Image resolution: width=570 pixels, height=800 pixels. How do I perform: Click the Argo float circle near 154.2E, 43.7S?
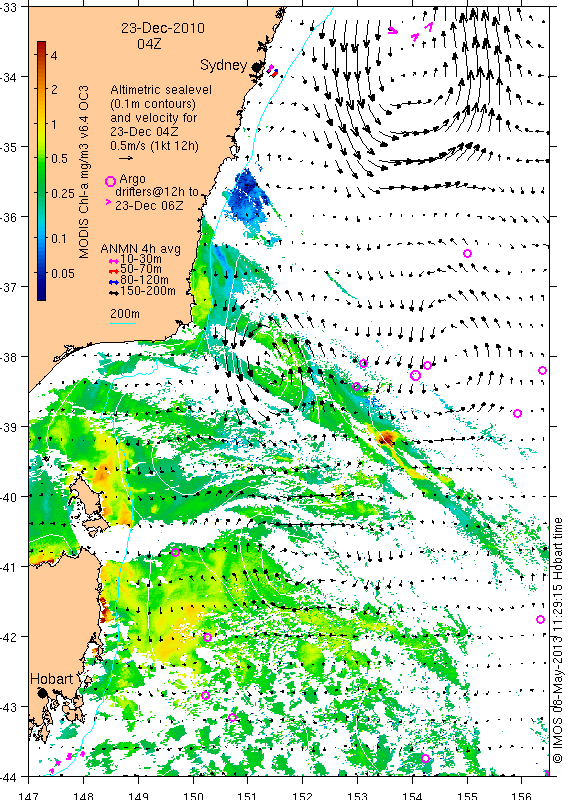(x=426, y=759)
